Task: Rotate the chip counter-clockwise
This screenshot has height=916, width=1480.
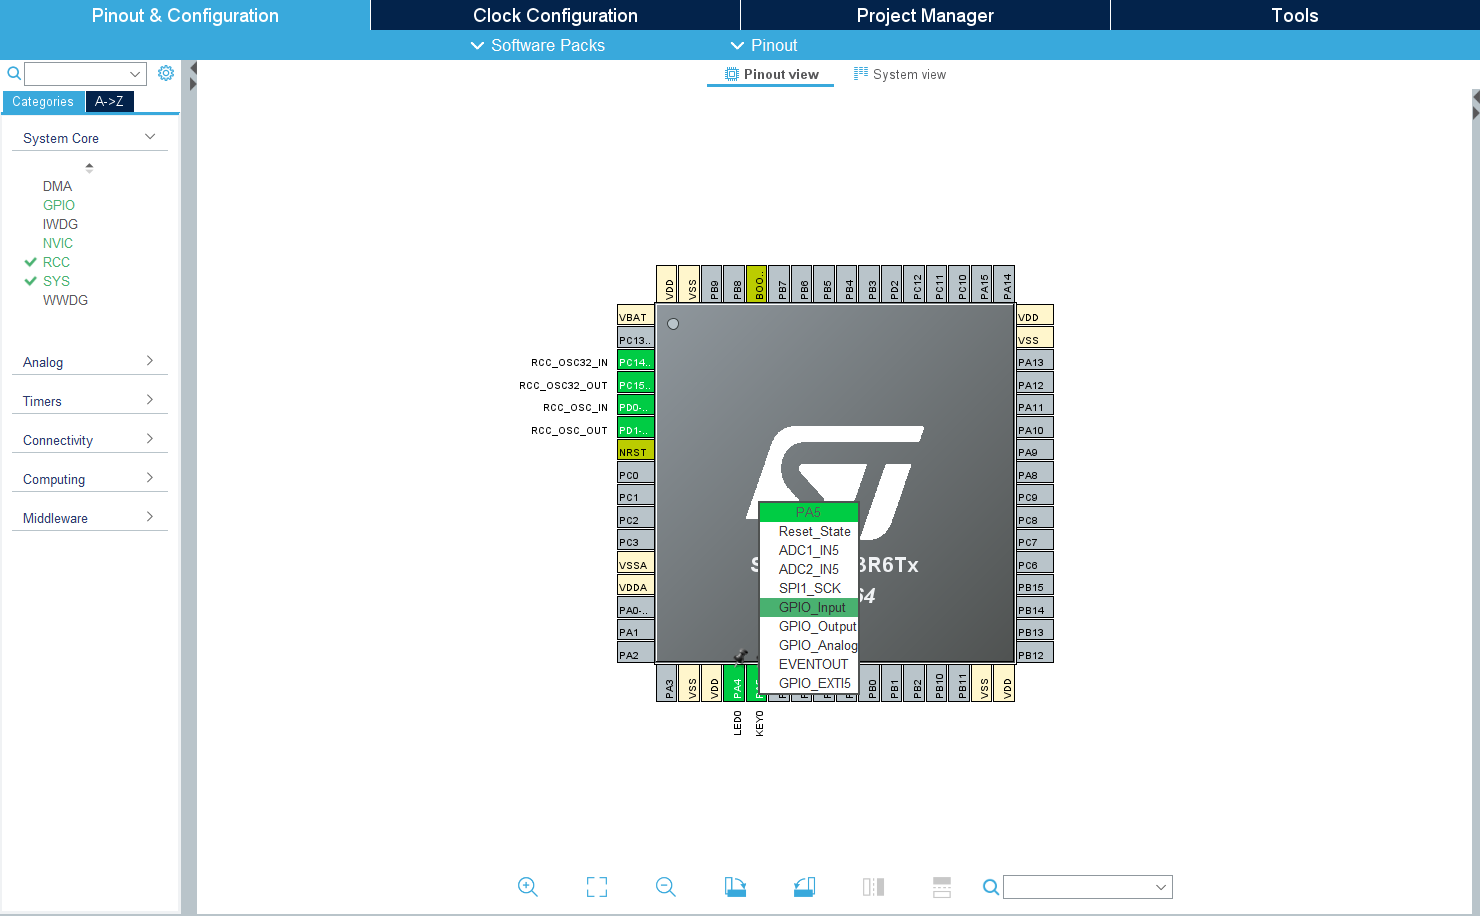Action: pyautogui.click(x=804, y=887)
